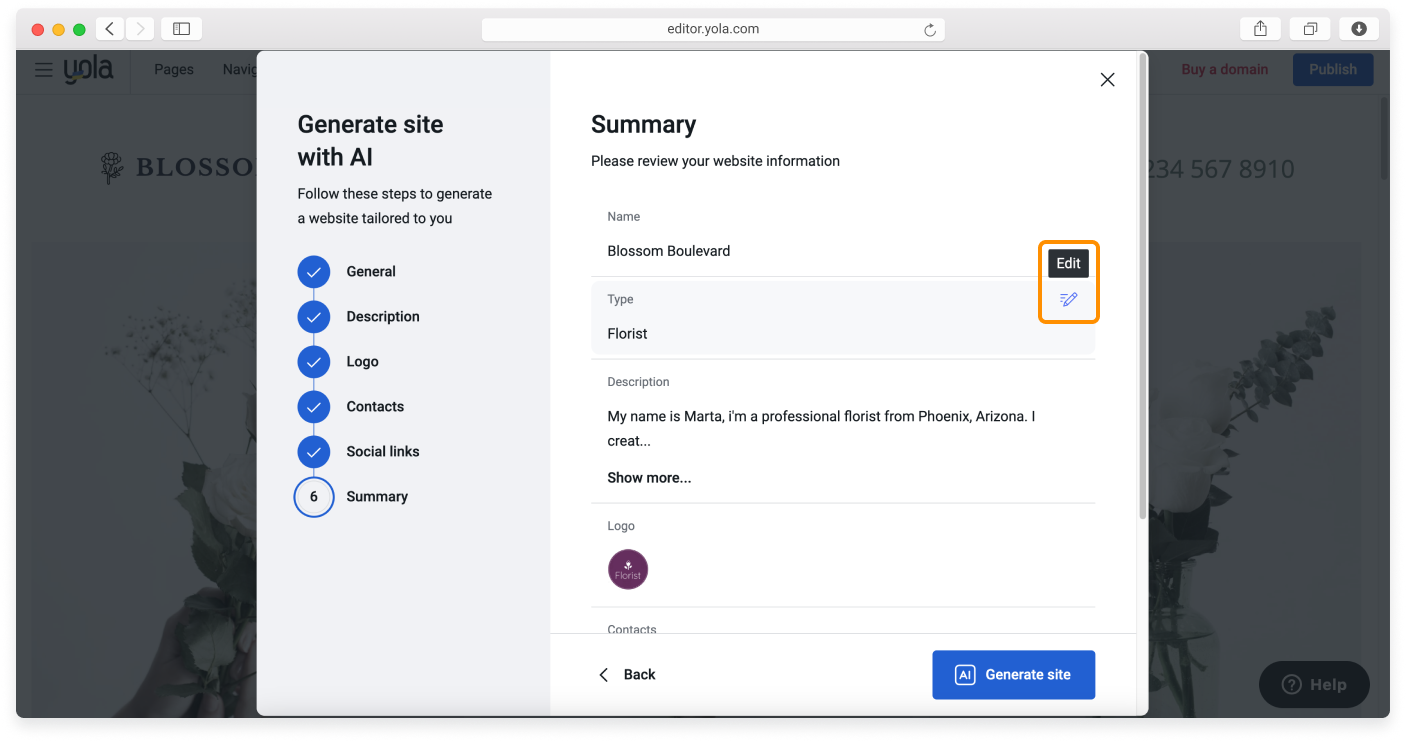This screenshot has height=742, width=1406.
Task: Toggle the Safari sidebar button
Action: click(x=181, y=29)
